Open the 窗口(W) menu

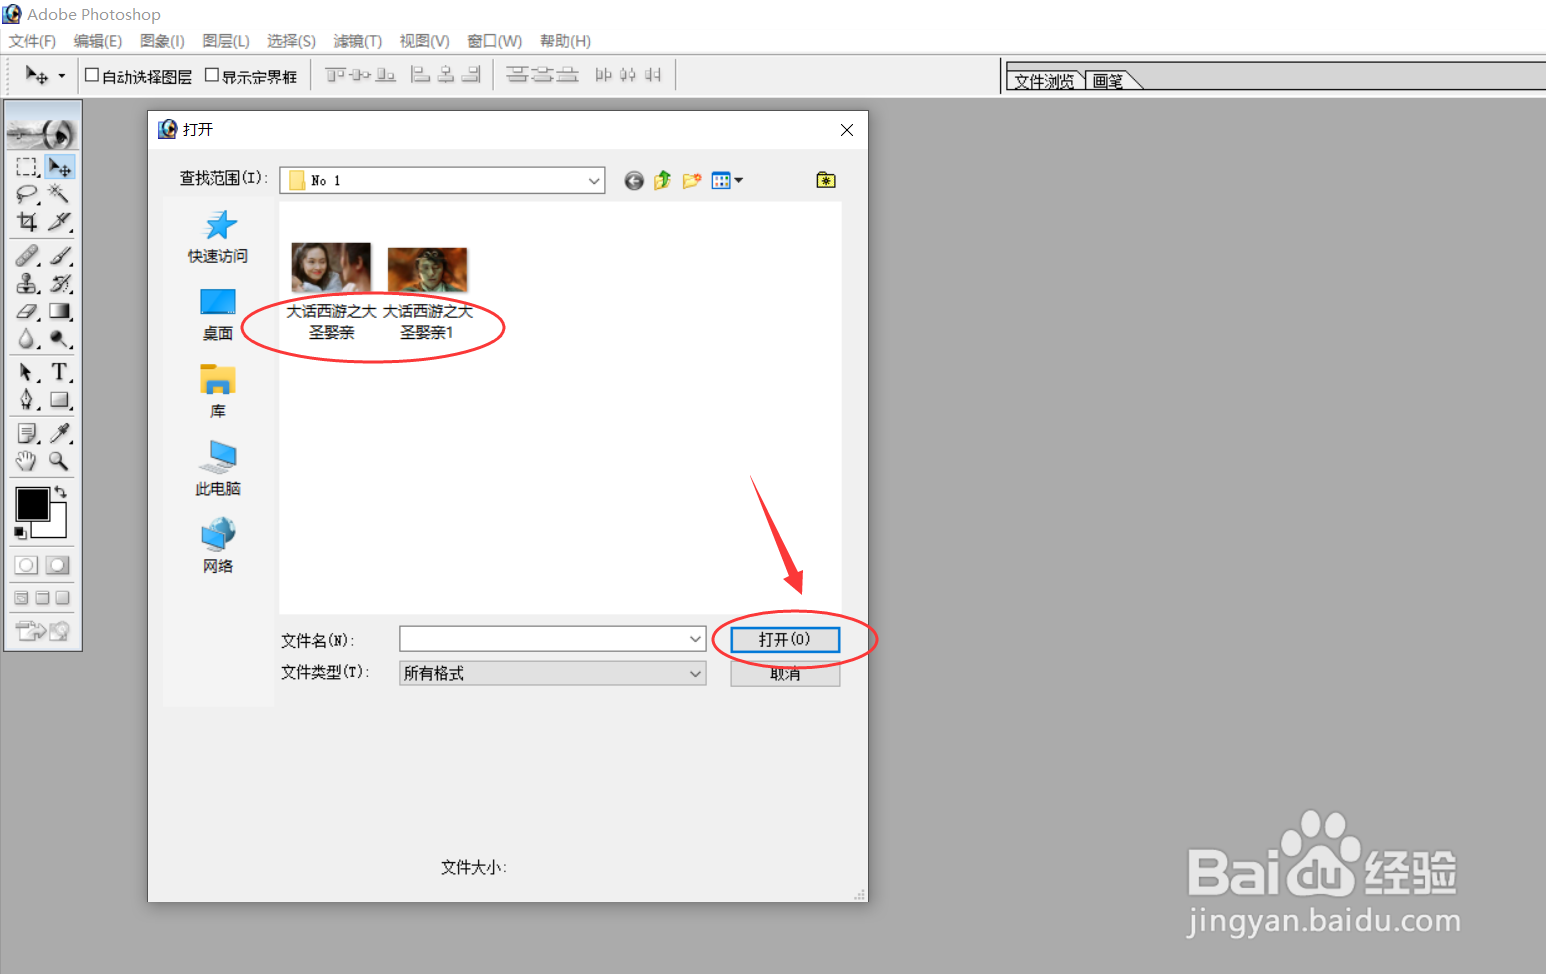pyautogui.click(x=495, y=41)
